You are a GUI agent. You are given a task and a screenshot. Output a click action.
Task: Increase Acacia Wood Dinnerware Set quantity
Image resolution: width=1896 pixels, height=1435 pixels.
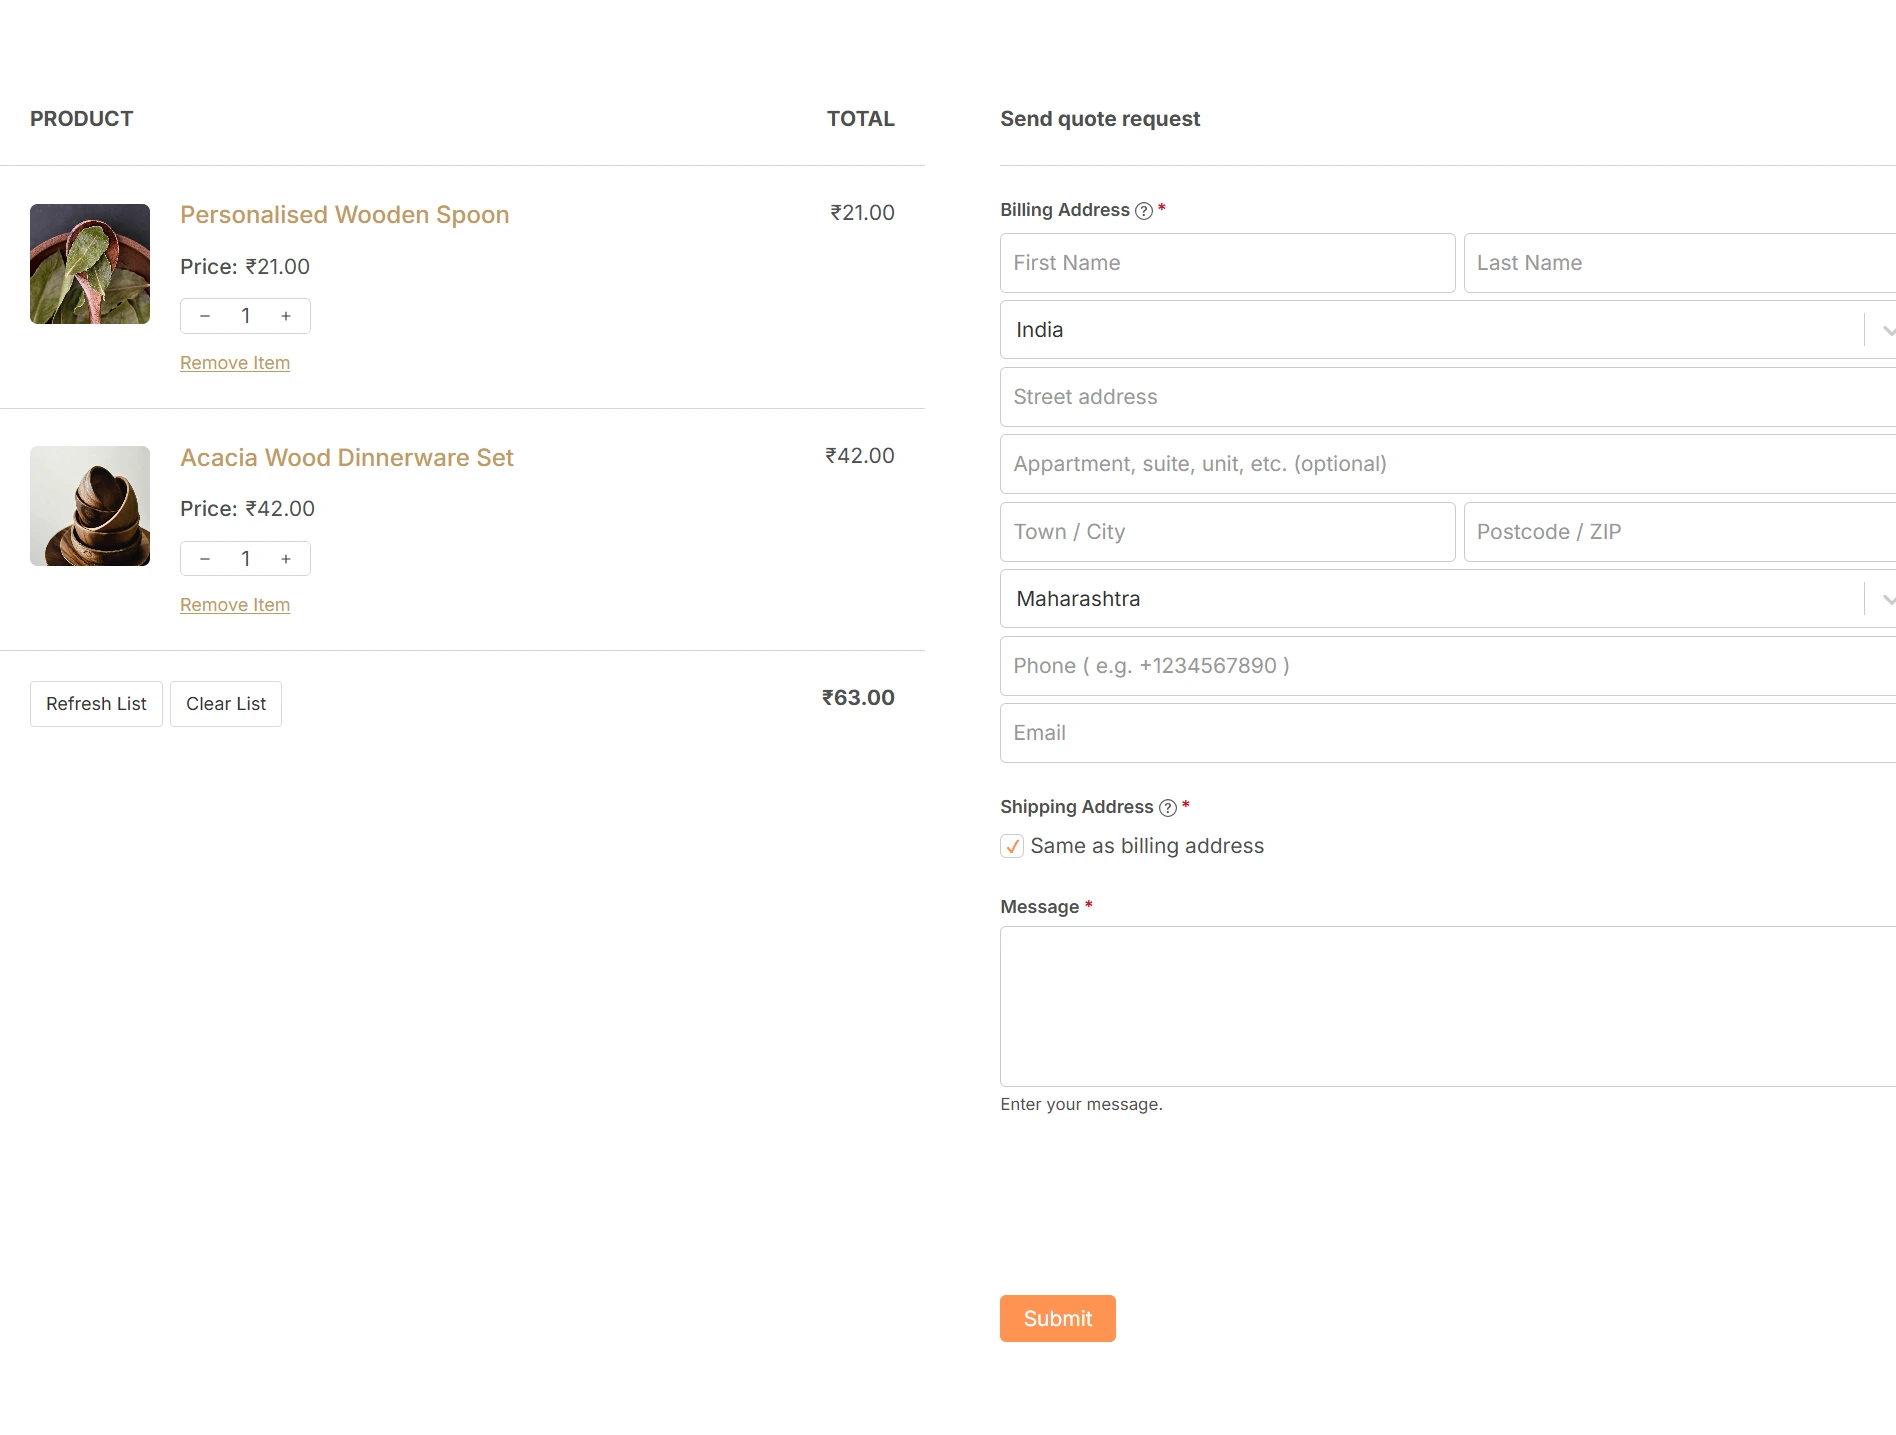click(x=286, y=559)
